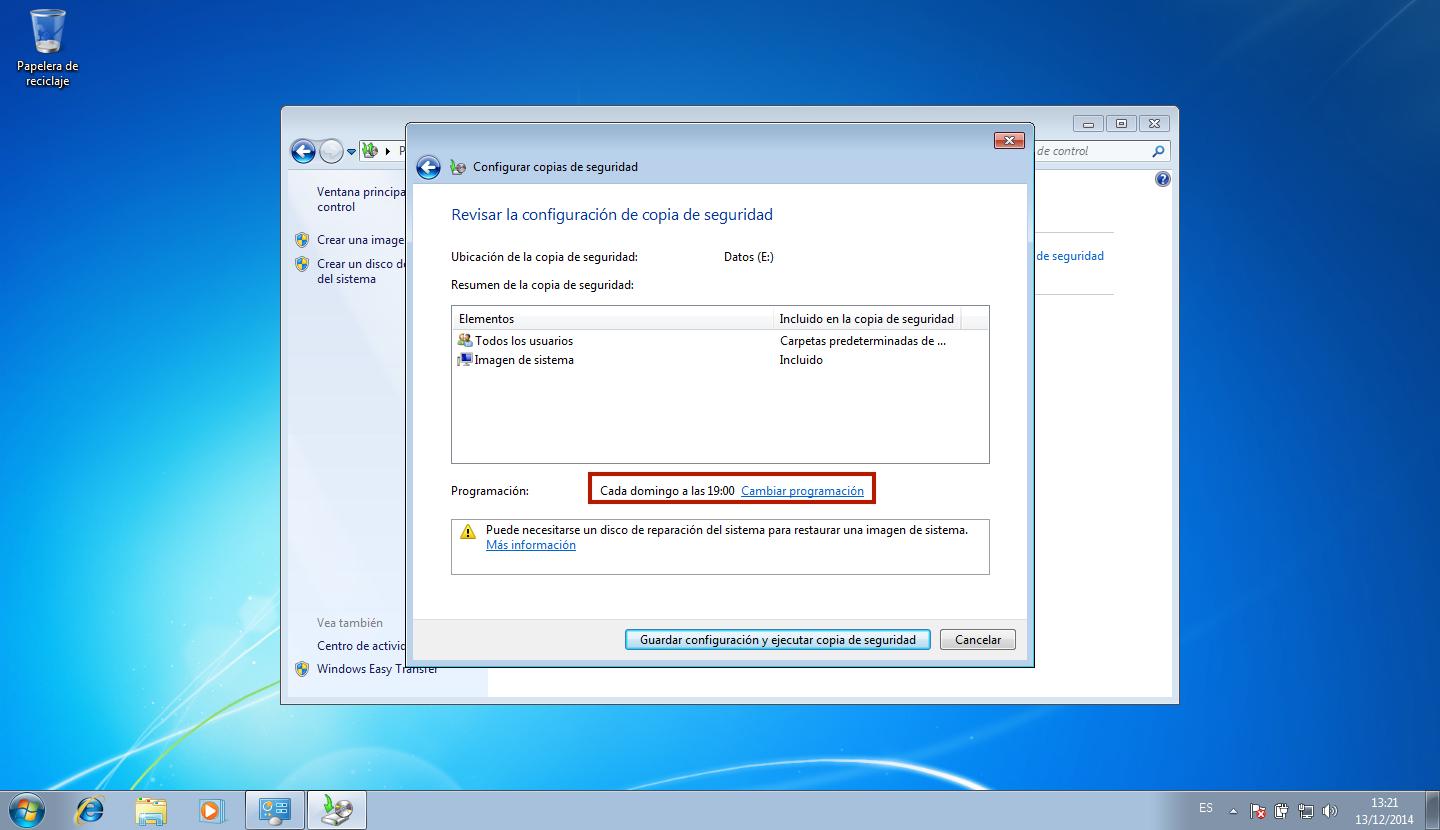Image resolution: width=1440 pixels, height=830 pixels.
Task: Open Internet Explorer from taskbar
Action: [x=90, y=809]
